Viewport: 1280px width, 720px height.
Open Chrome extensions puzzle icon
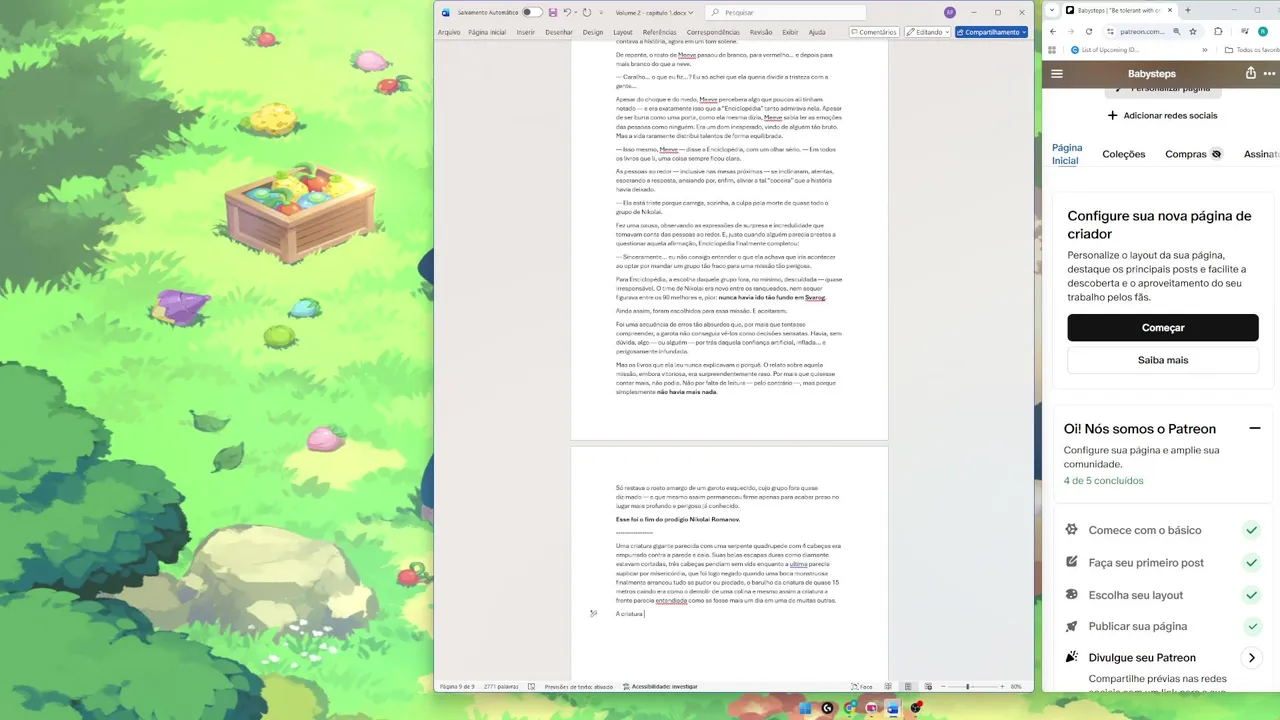click(1218, 31)
